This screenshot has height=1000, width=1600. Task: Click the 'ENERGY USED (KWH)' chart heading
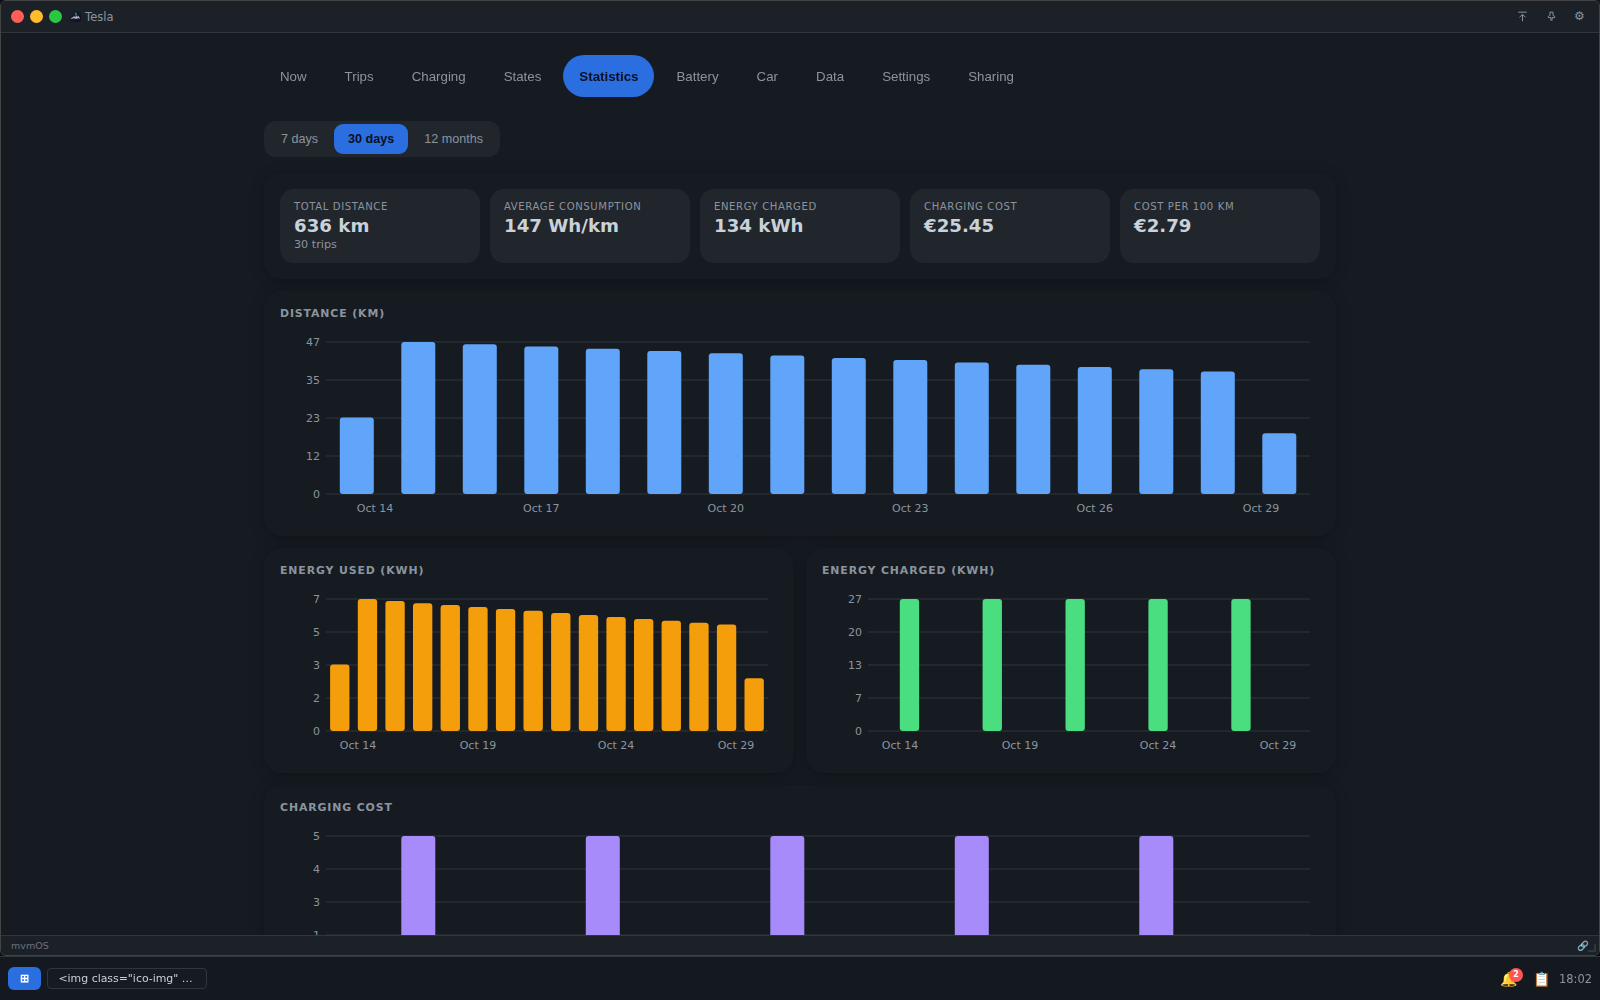[352, 570]
